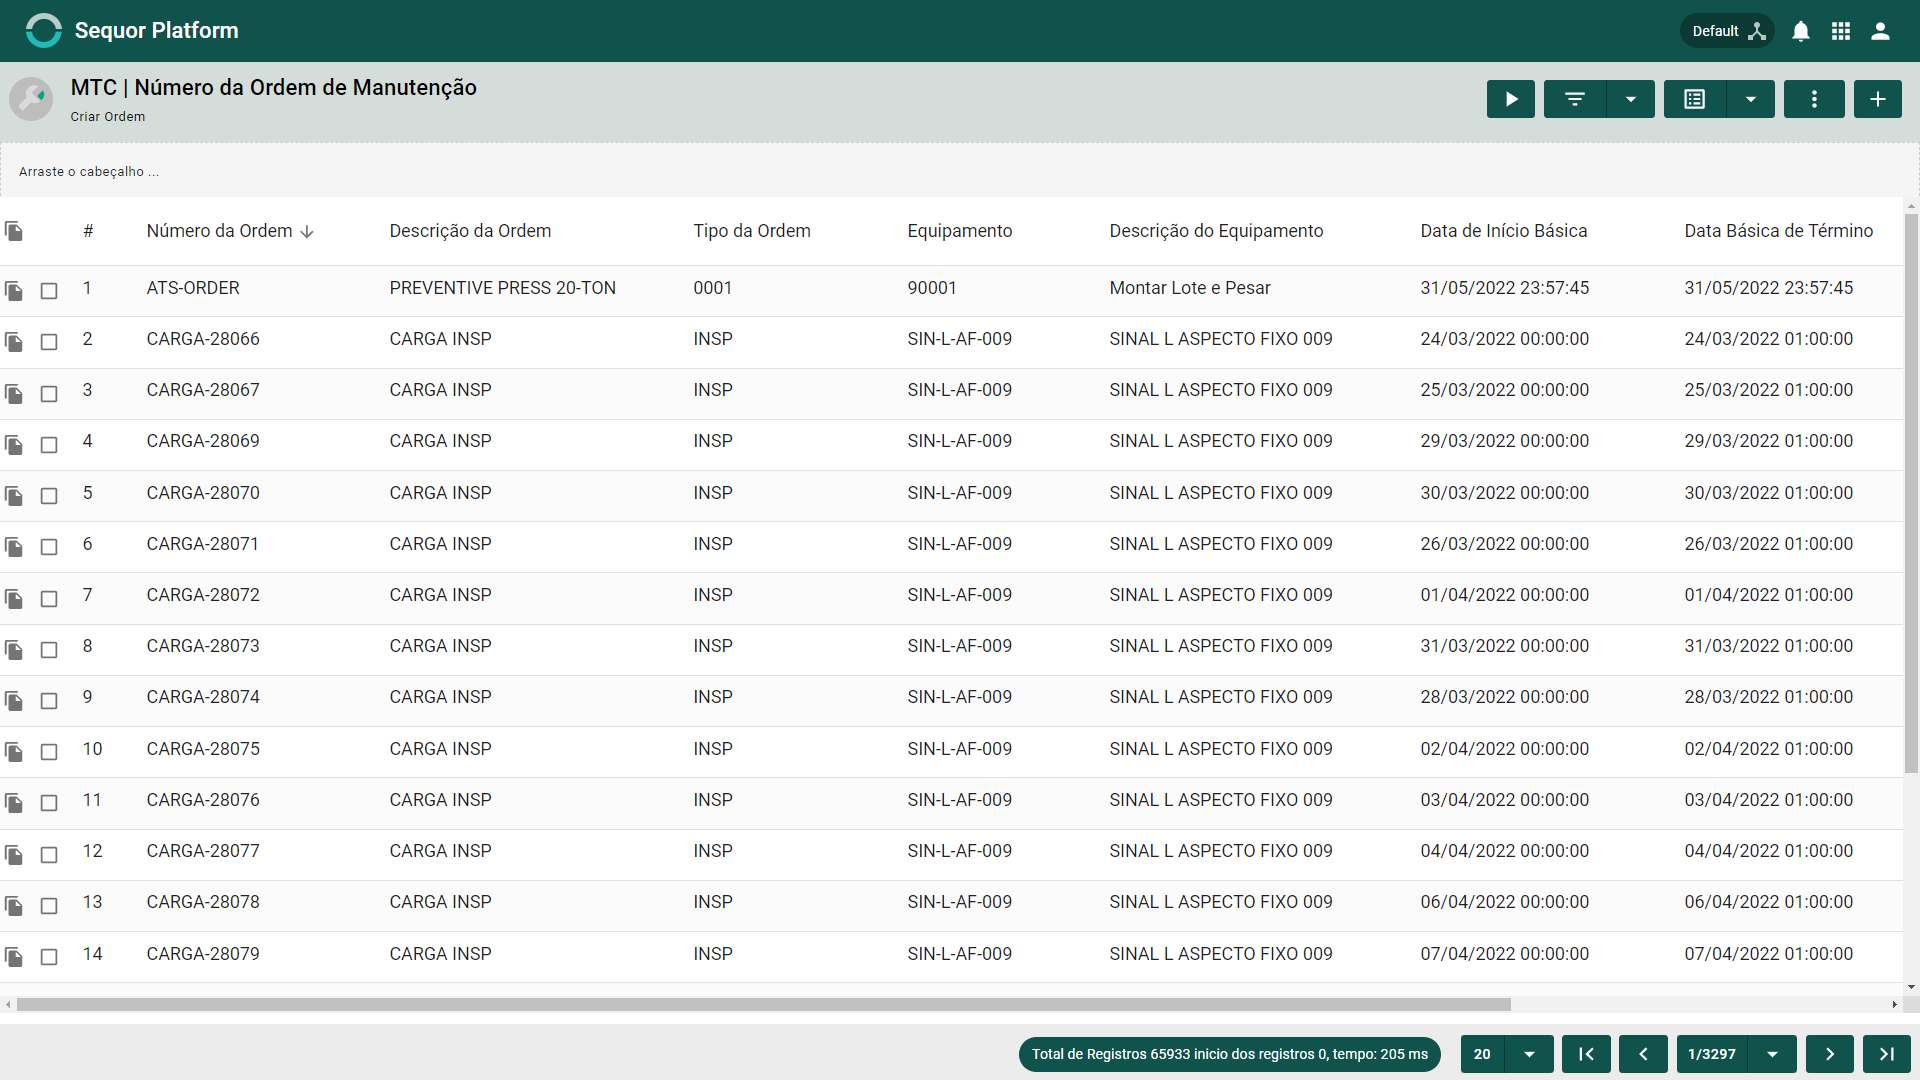Click the # column header
The image size is (1920, 1080).
88,231
